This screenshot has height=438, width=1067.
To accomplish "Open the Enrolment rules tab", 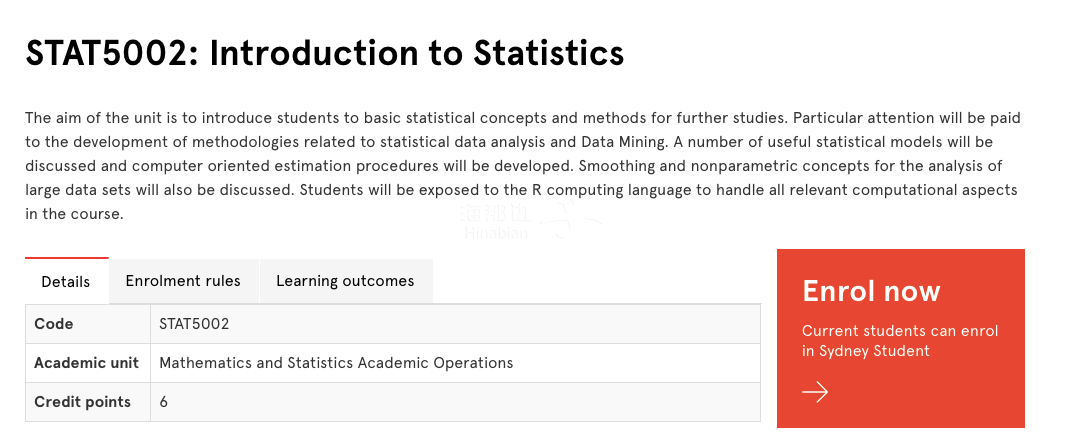I will click(x=183, y=281).
